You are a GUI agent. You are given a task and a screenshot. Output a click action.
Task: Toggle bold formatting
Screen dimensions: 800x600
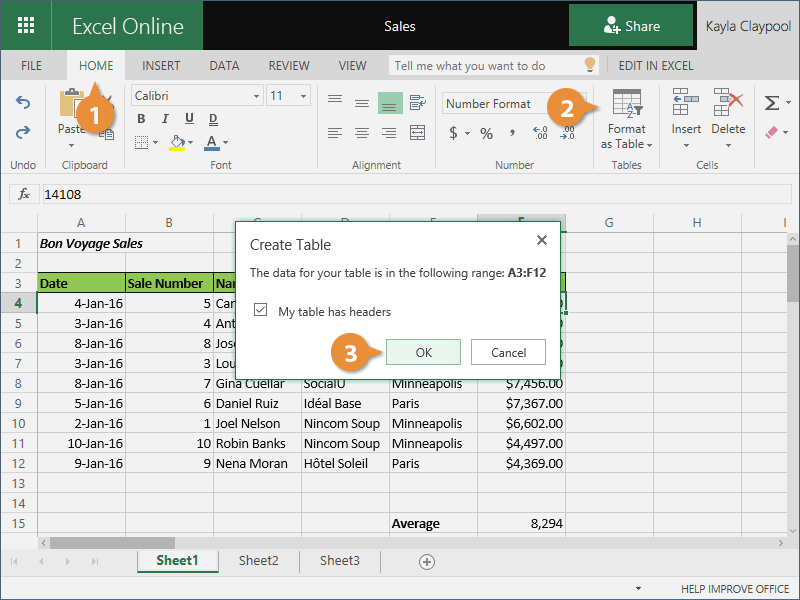click(141, 119)
